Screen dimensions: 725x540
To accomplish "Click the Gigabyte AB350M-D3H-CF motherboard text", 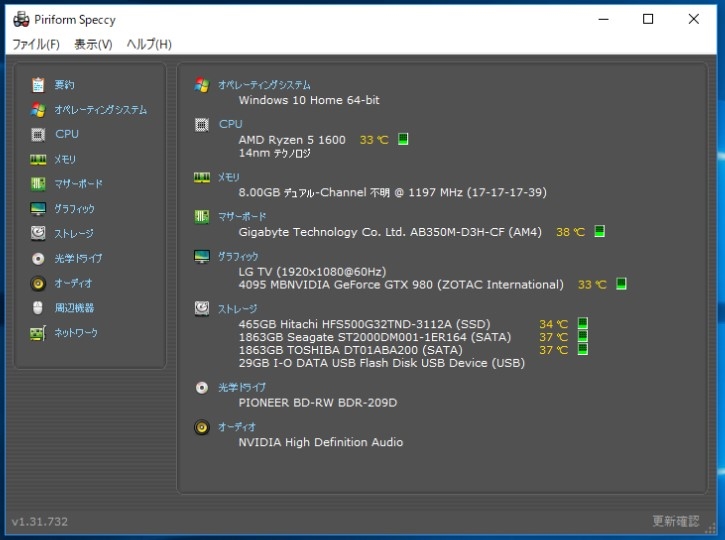I will [x=390, y=232].
